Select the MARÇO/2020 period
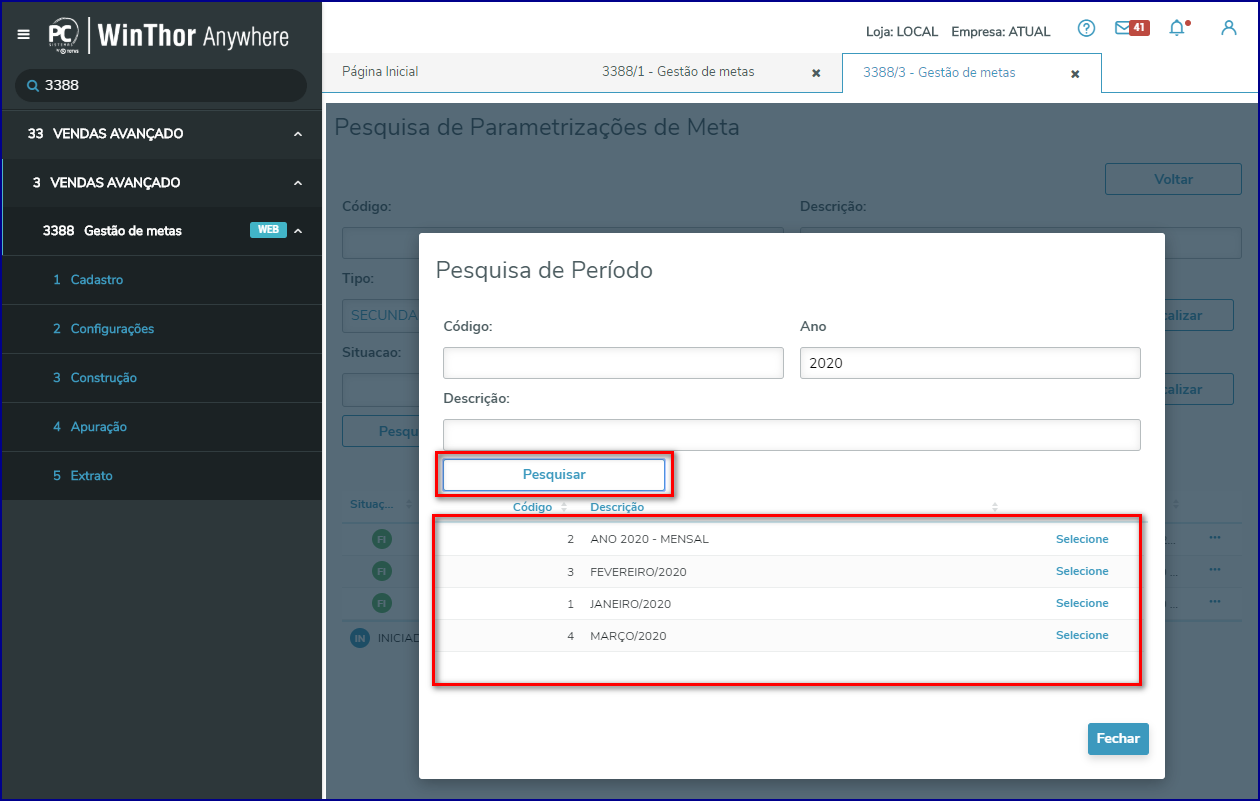 [x=1082, y=635]
